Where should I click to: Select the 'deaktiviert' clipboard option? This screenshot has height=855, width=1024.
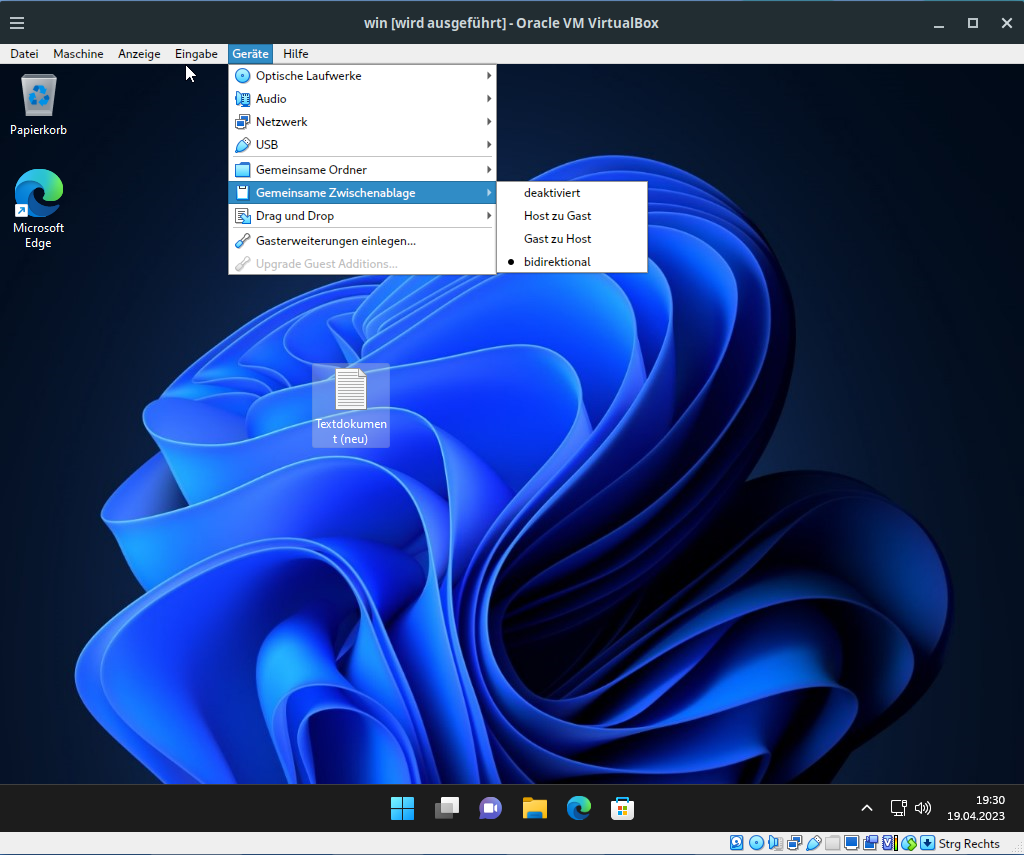(x=551, y=193)
